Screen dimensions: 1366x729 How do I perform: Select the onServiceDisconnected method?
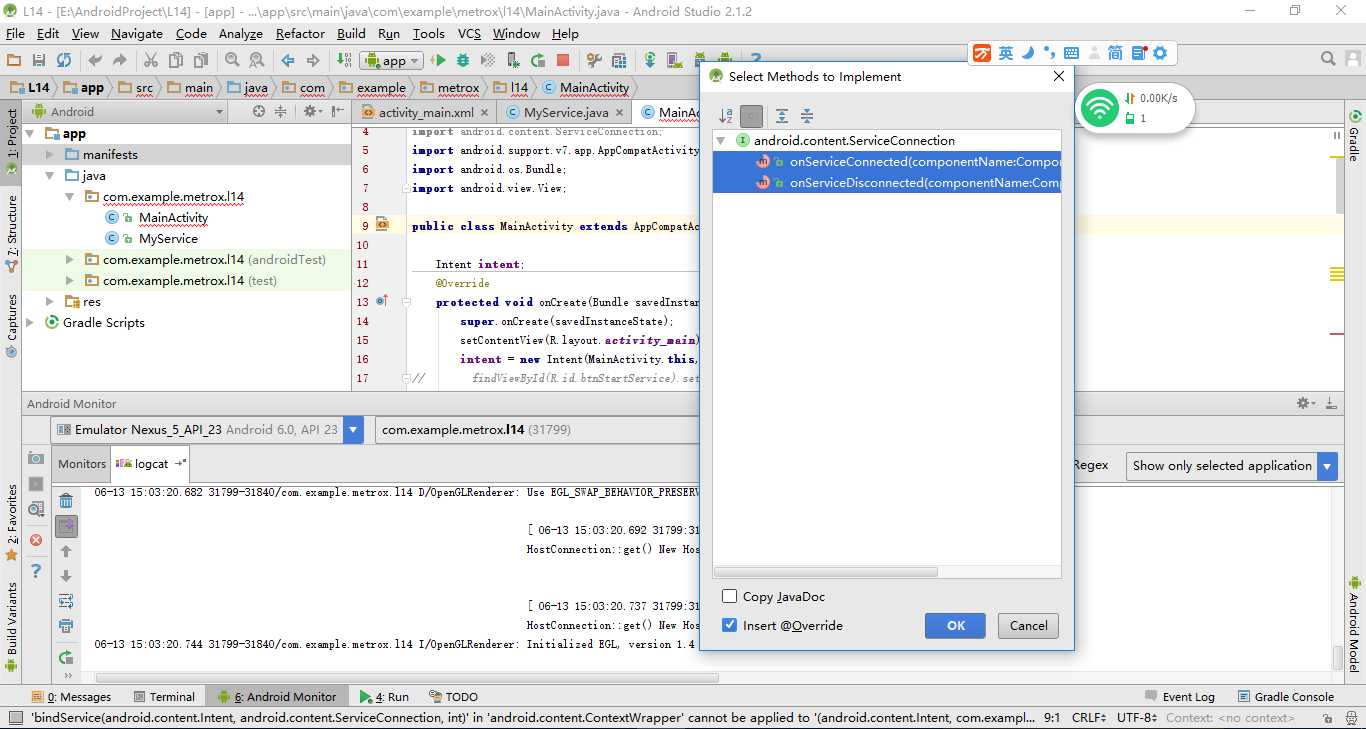[x=887, y=183]
